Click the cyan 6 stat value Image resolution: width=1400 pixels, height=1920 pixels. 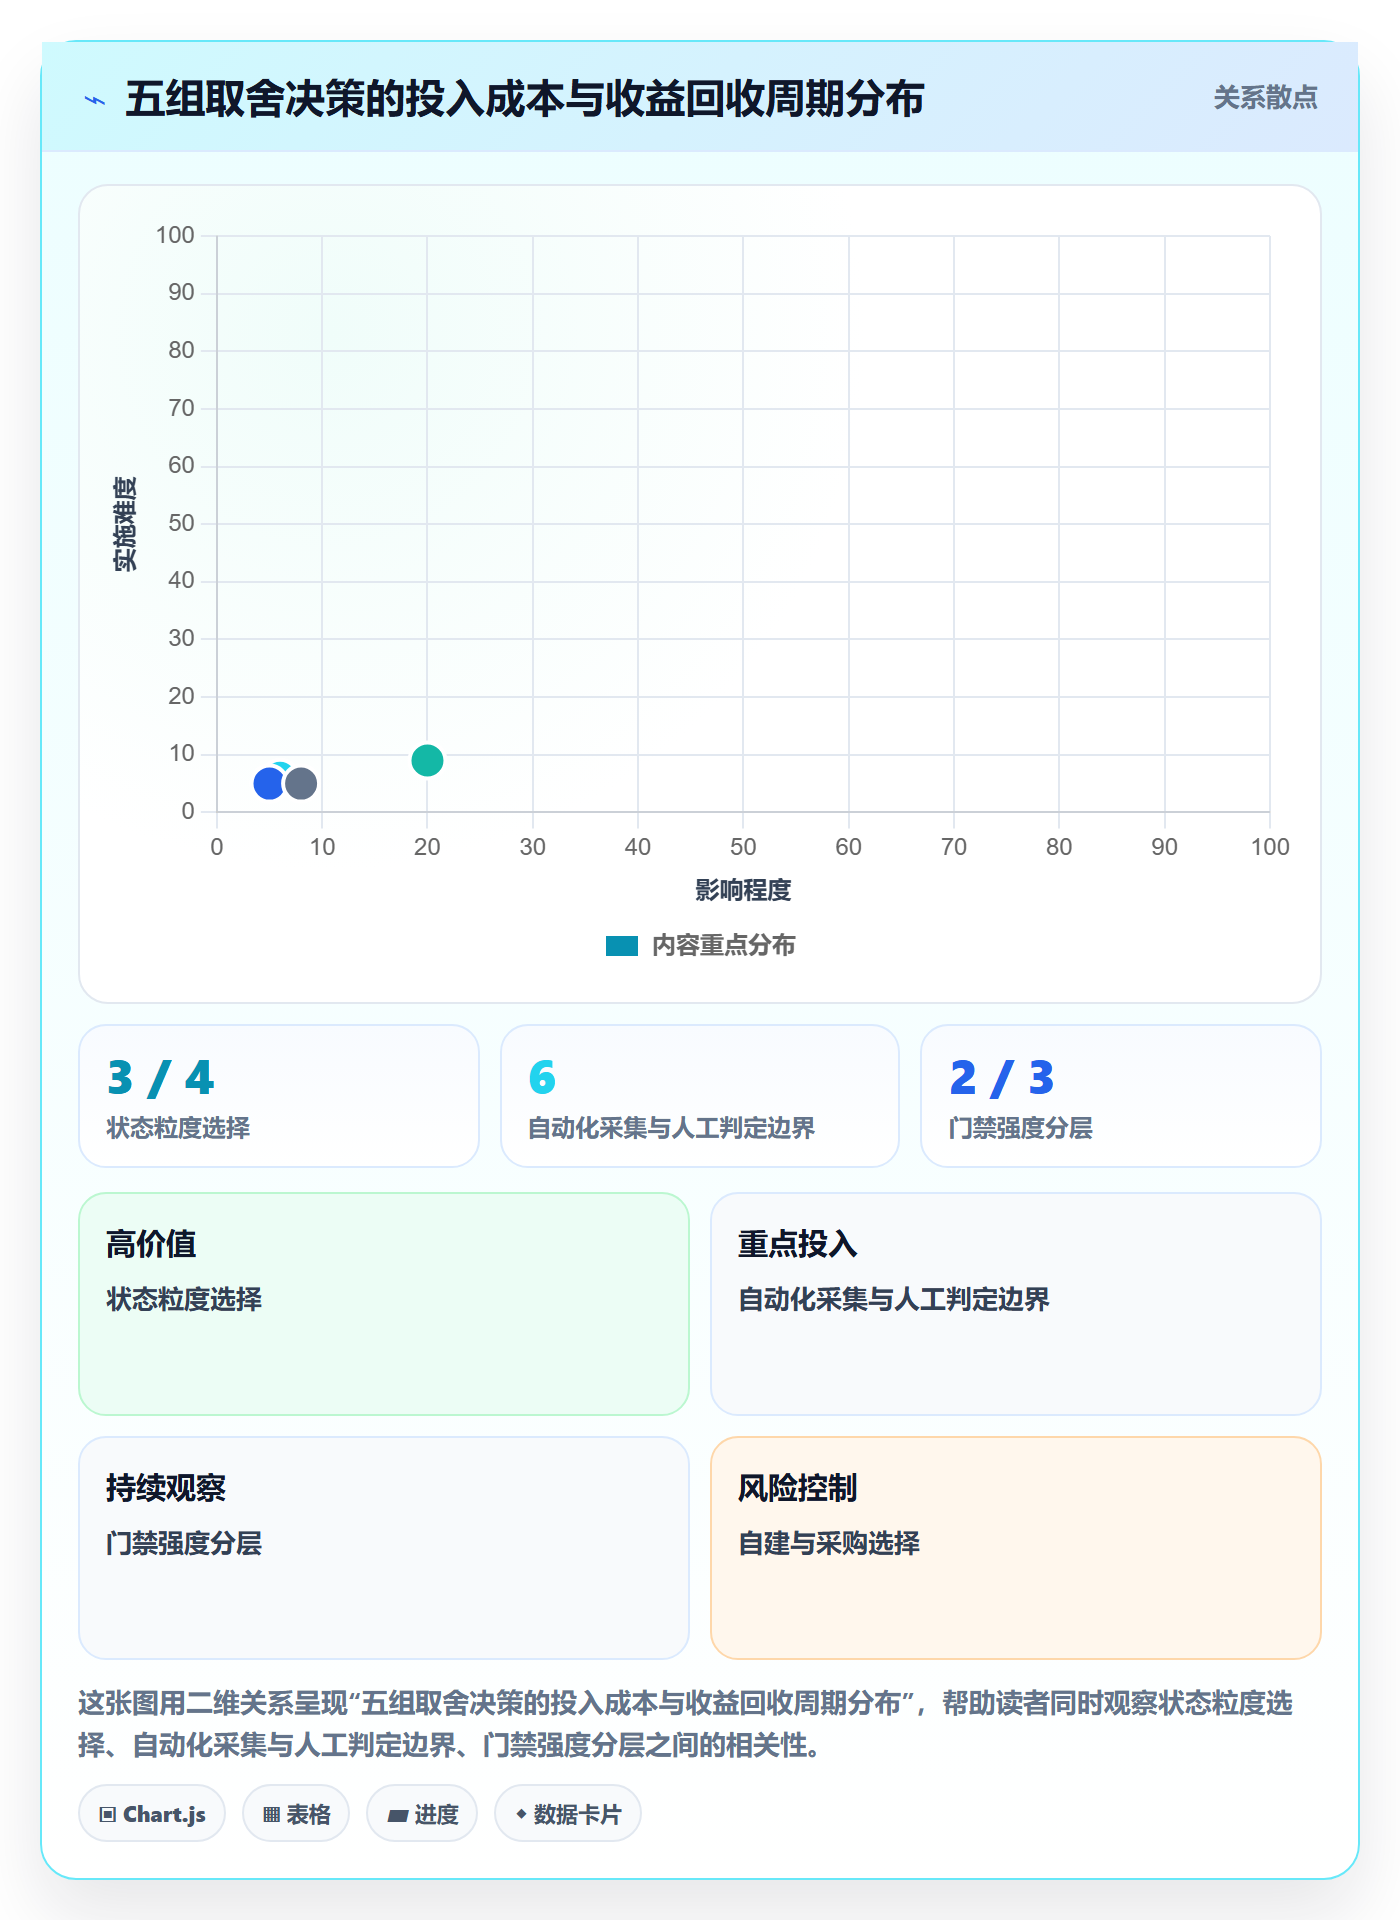click(x=542, y=1078)
